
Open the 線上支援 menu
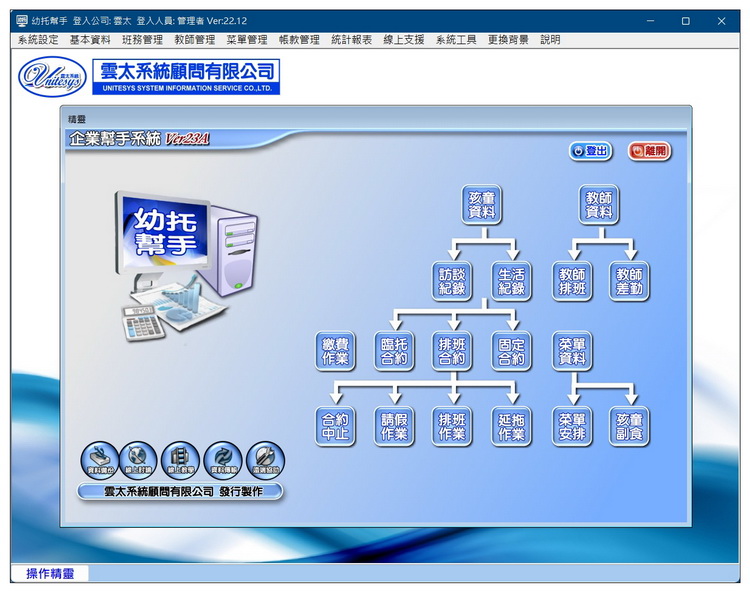(x=404, y=40)
